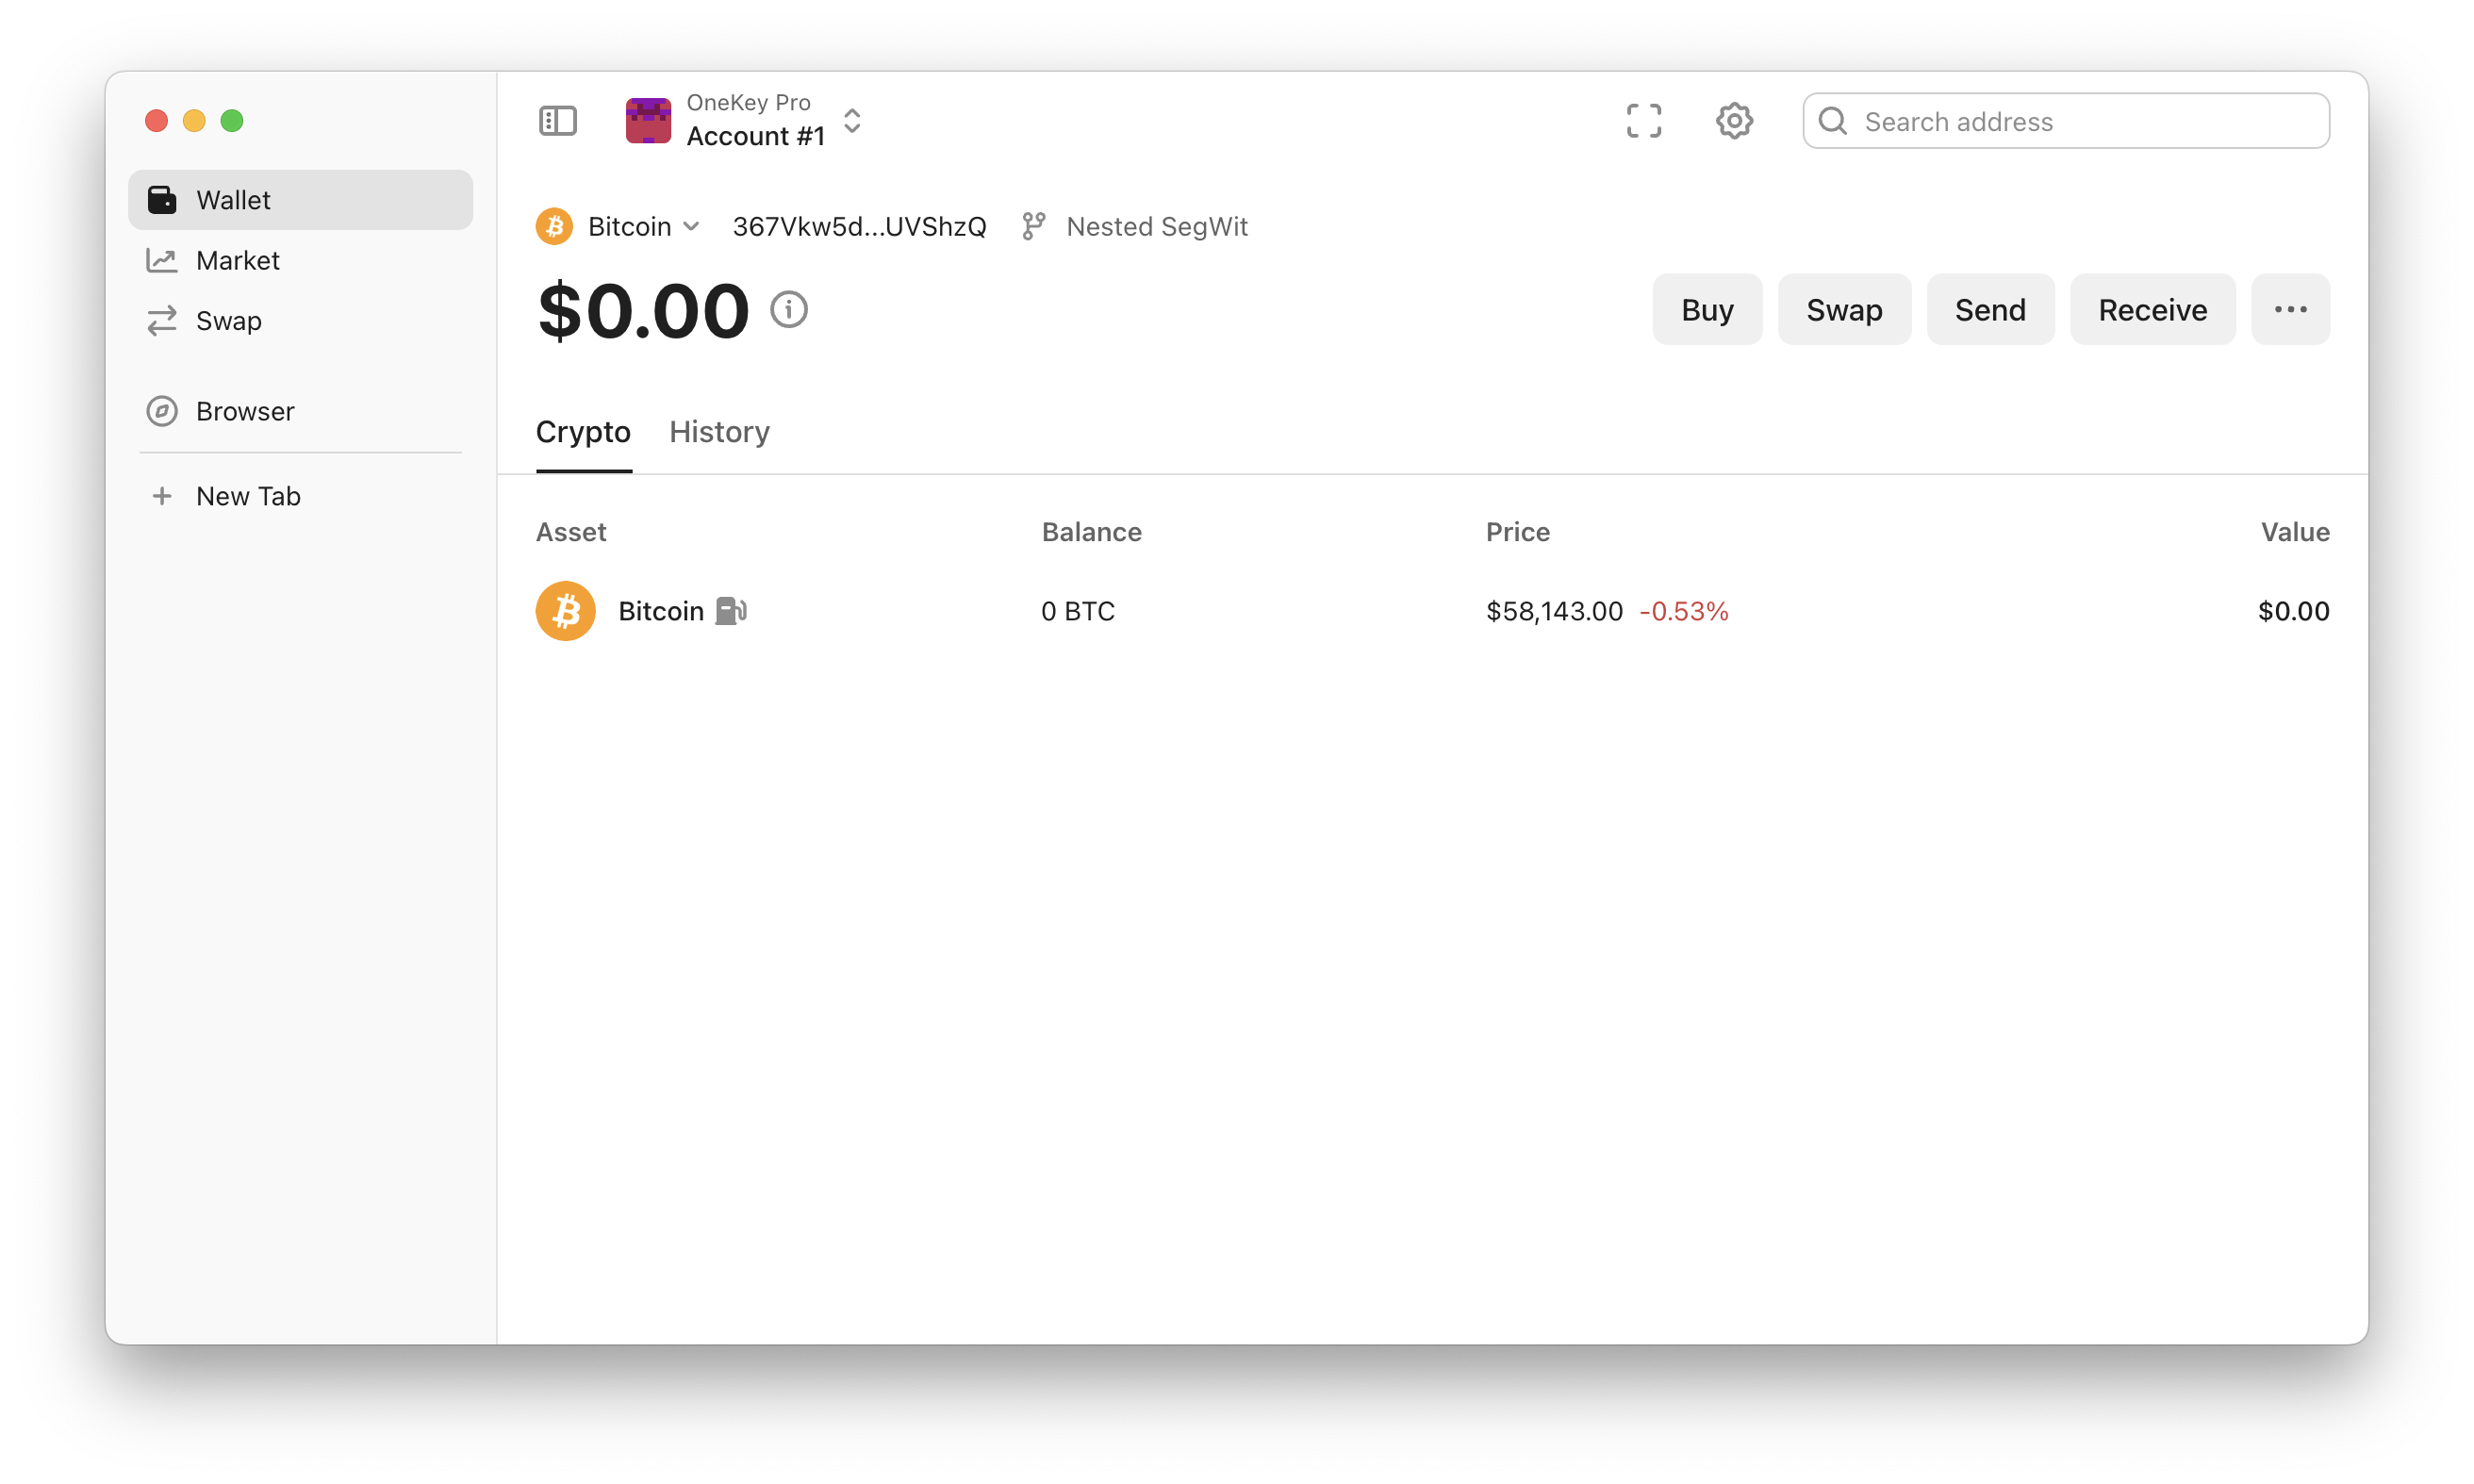Click the gas pump icon beside Bitcoin
Image resolution: width=2474 pixels, height=1484 pixels.
click(x=731, y=611)
